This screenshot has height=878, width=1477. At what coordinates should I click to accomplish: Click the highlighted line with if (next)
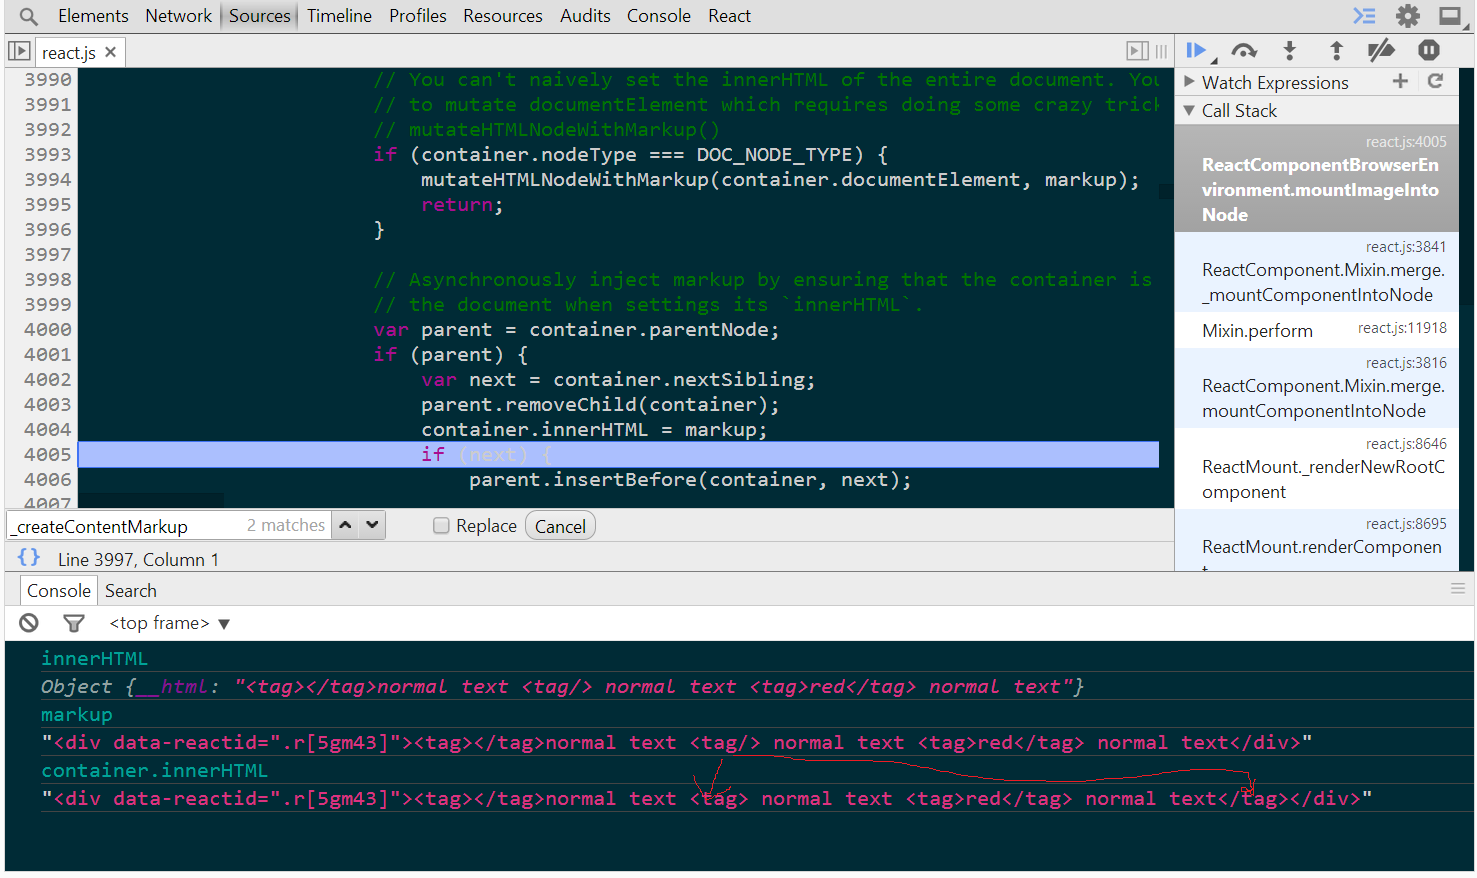618,455
